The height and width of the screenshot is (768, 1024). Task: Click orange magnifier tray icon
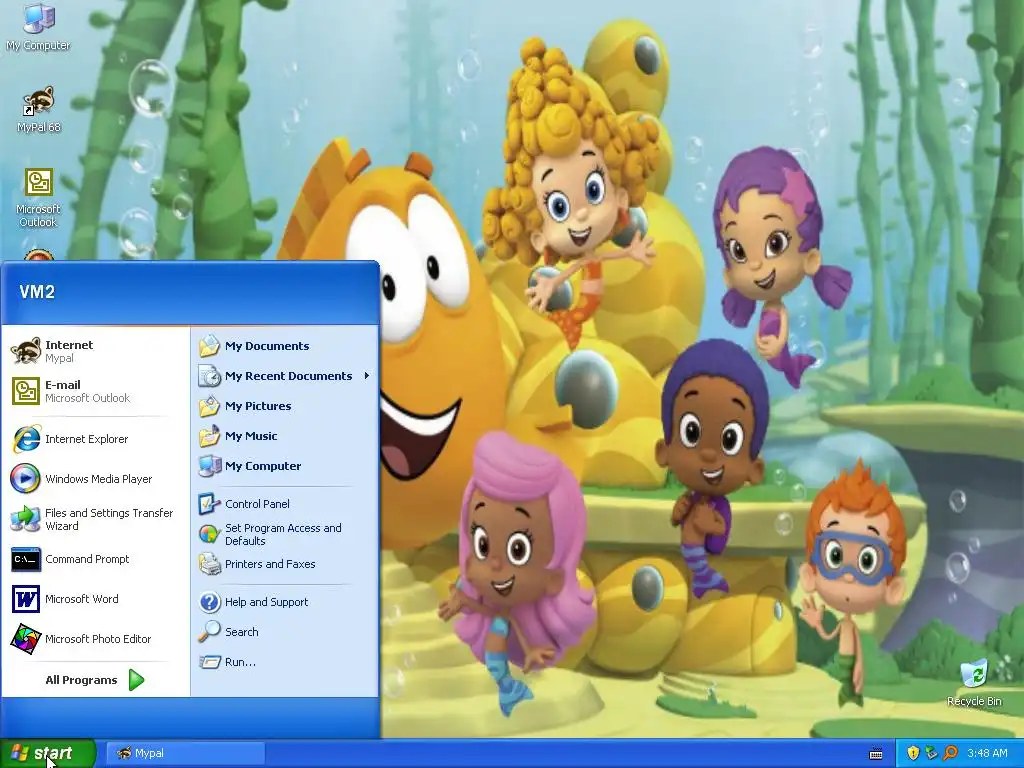(950, 753)
